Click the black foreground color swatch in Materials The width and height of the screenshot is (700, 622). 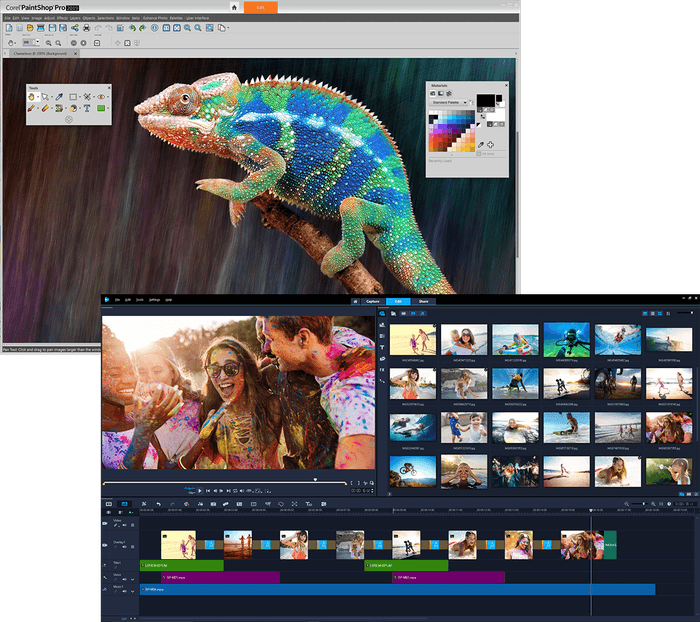click(x=485, y=99)
